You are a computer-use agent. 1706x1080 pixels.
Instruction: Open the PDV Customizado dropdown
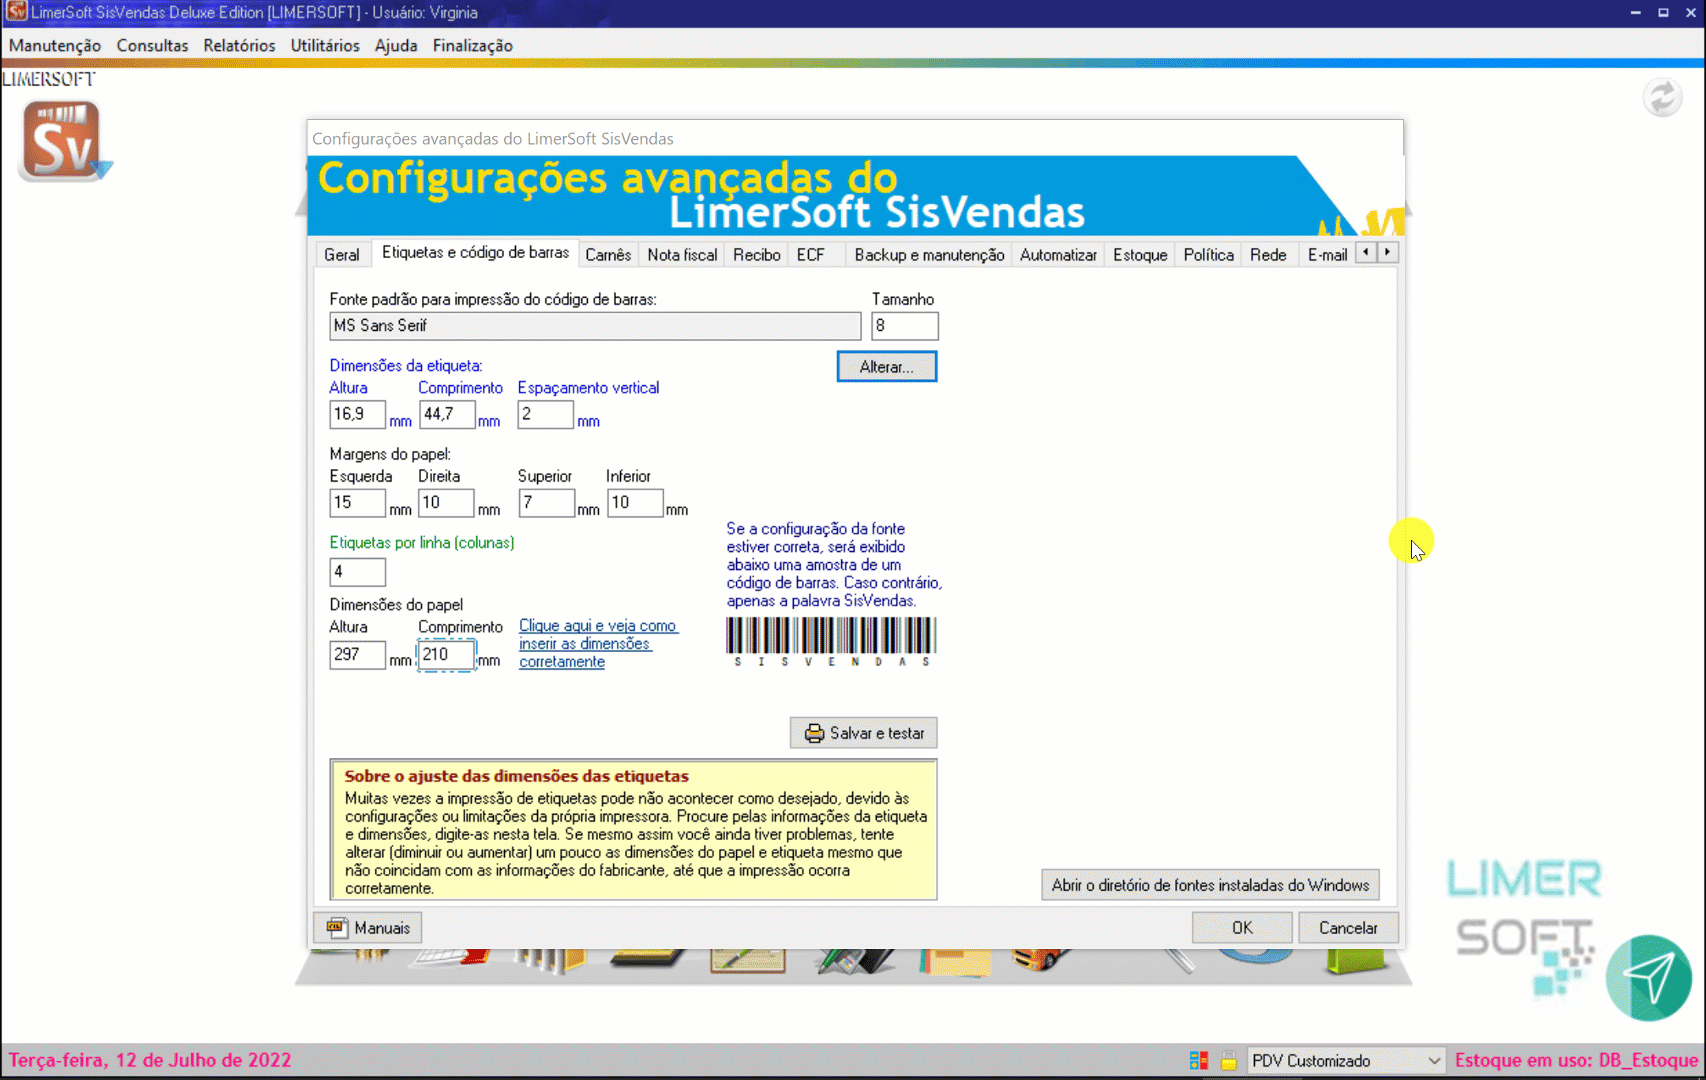pyautogui.click(x=1346, y=1061)
